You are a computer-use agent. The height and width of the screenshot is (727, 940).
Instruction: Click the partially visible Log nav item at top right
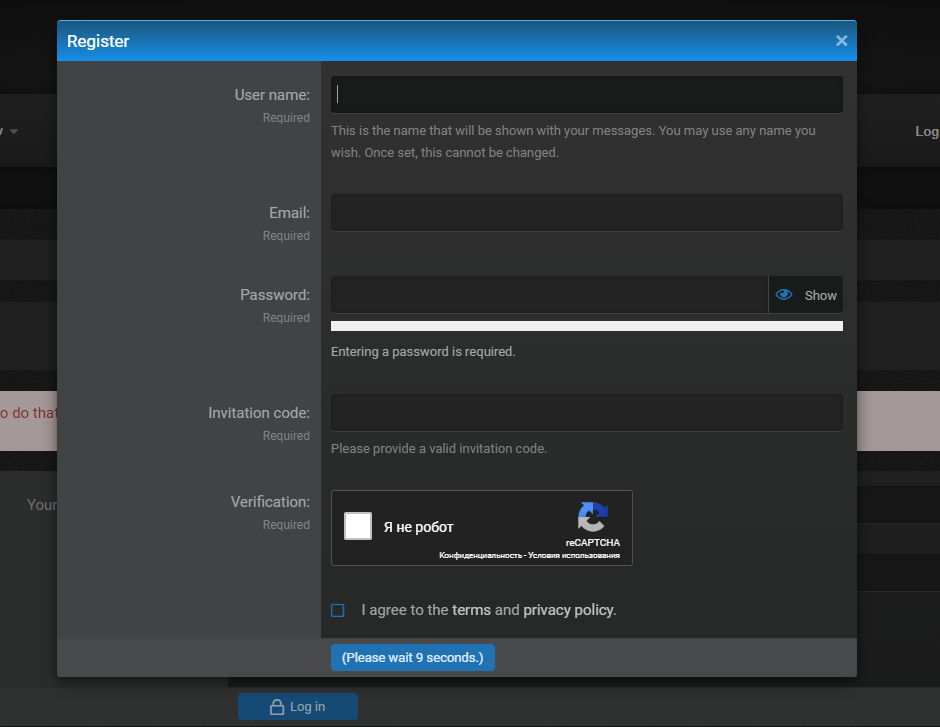(x=927, y=132)
